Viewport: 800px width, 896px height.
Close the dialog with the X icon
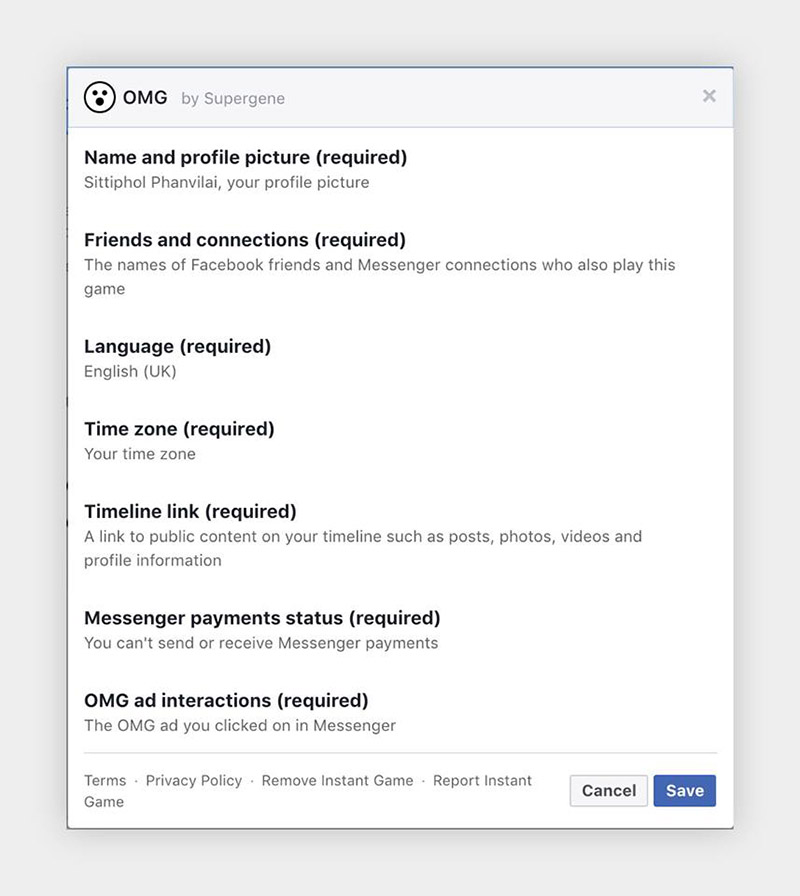click(709, 96)
